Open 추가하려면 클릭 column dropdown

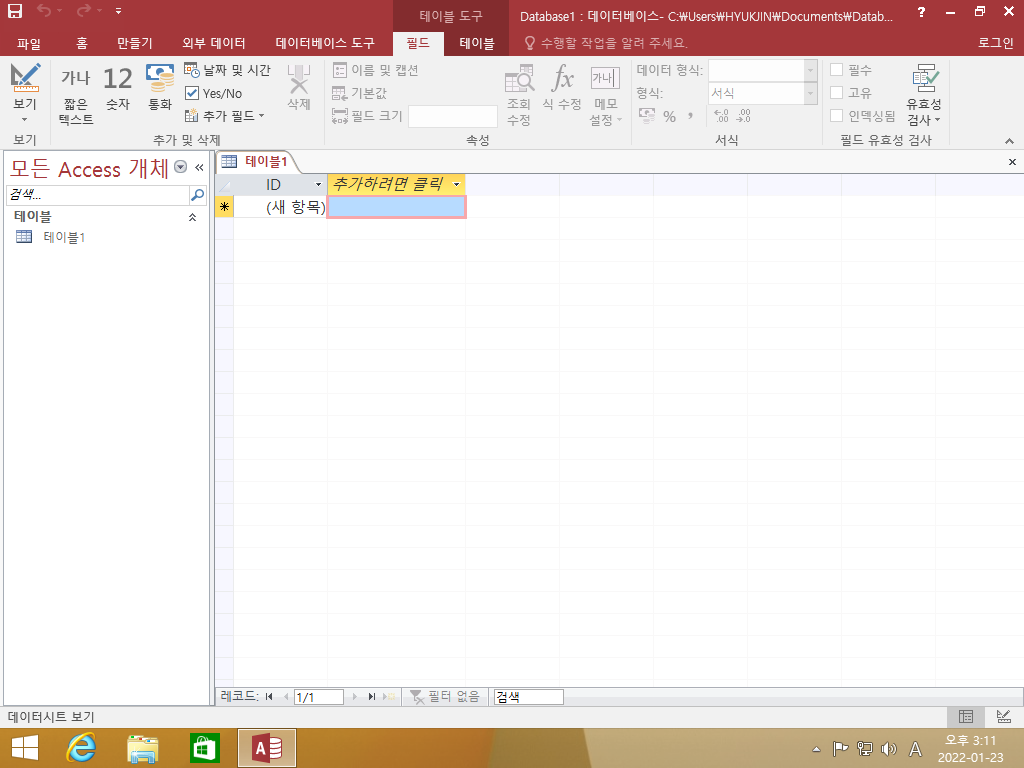456,185
